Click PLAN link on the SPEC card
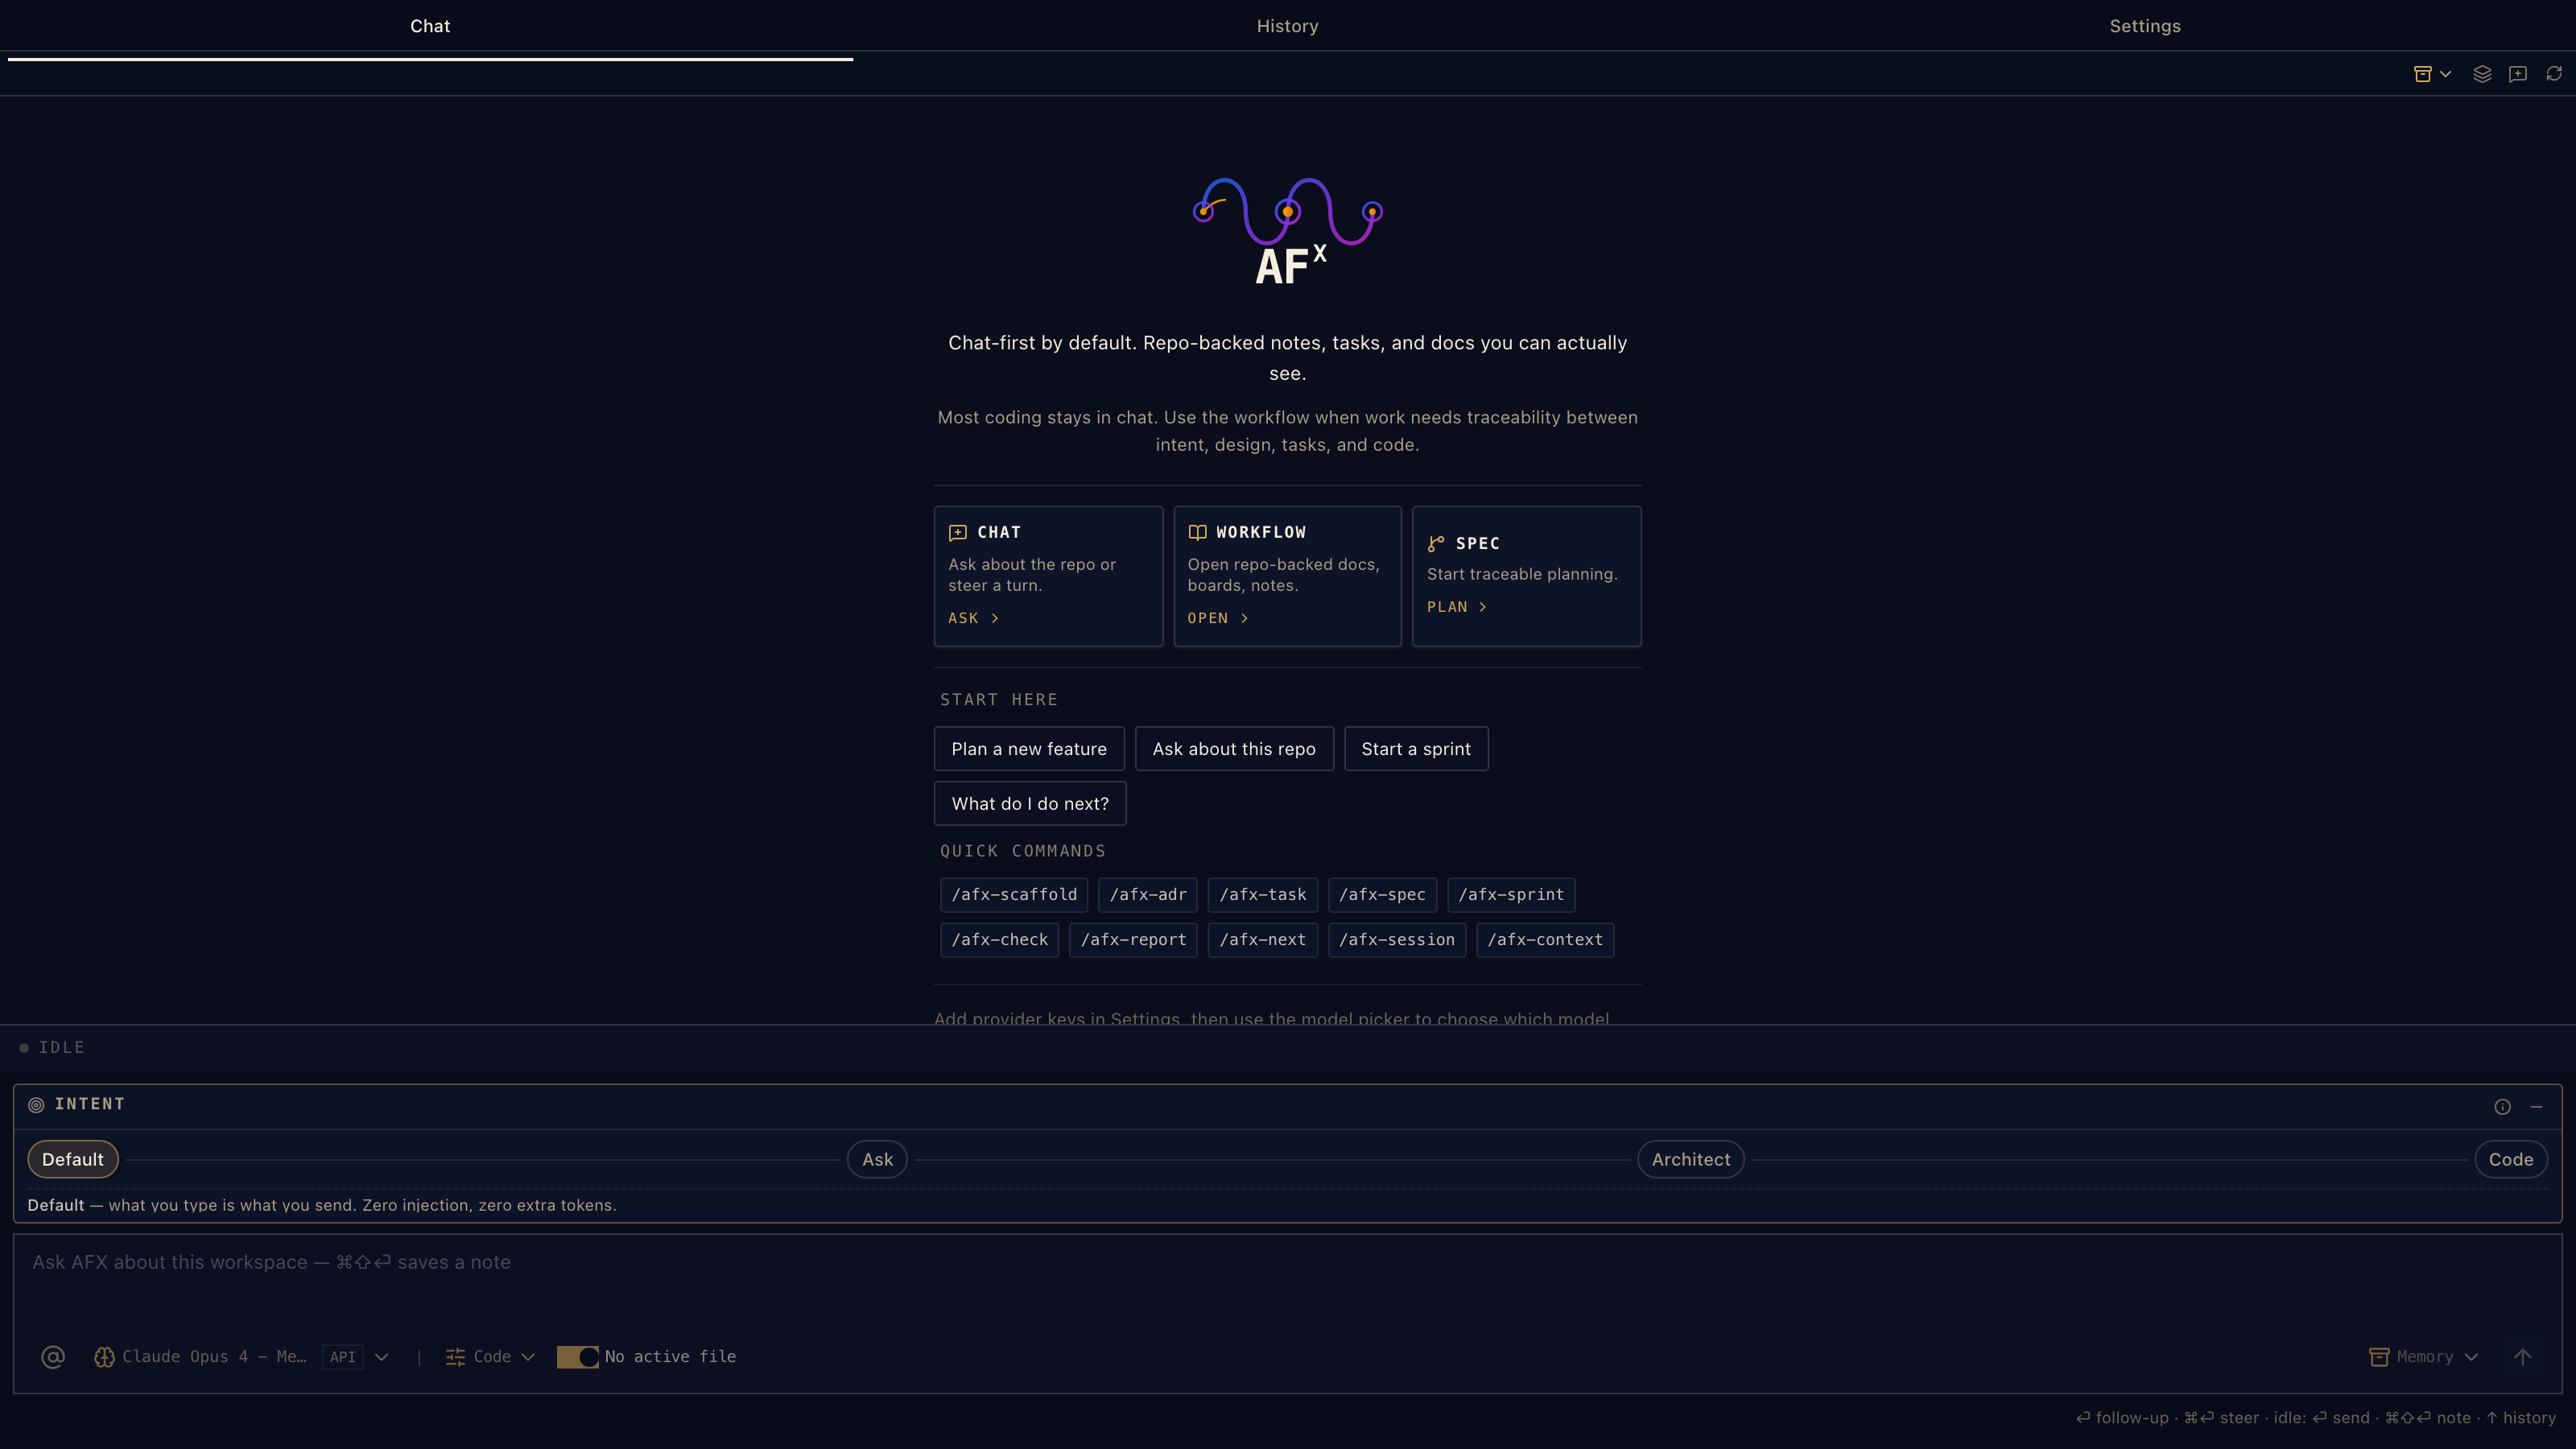 [1456, 607]
